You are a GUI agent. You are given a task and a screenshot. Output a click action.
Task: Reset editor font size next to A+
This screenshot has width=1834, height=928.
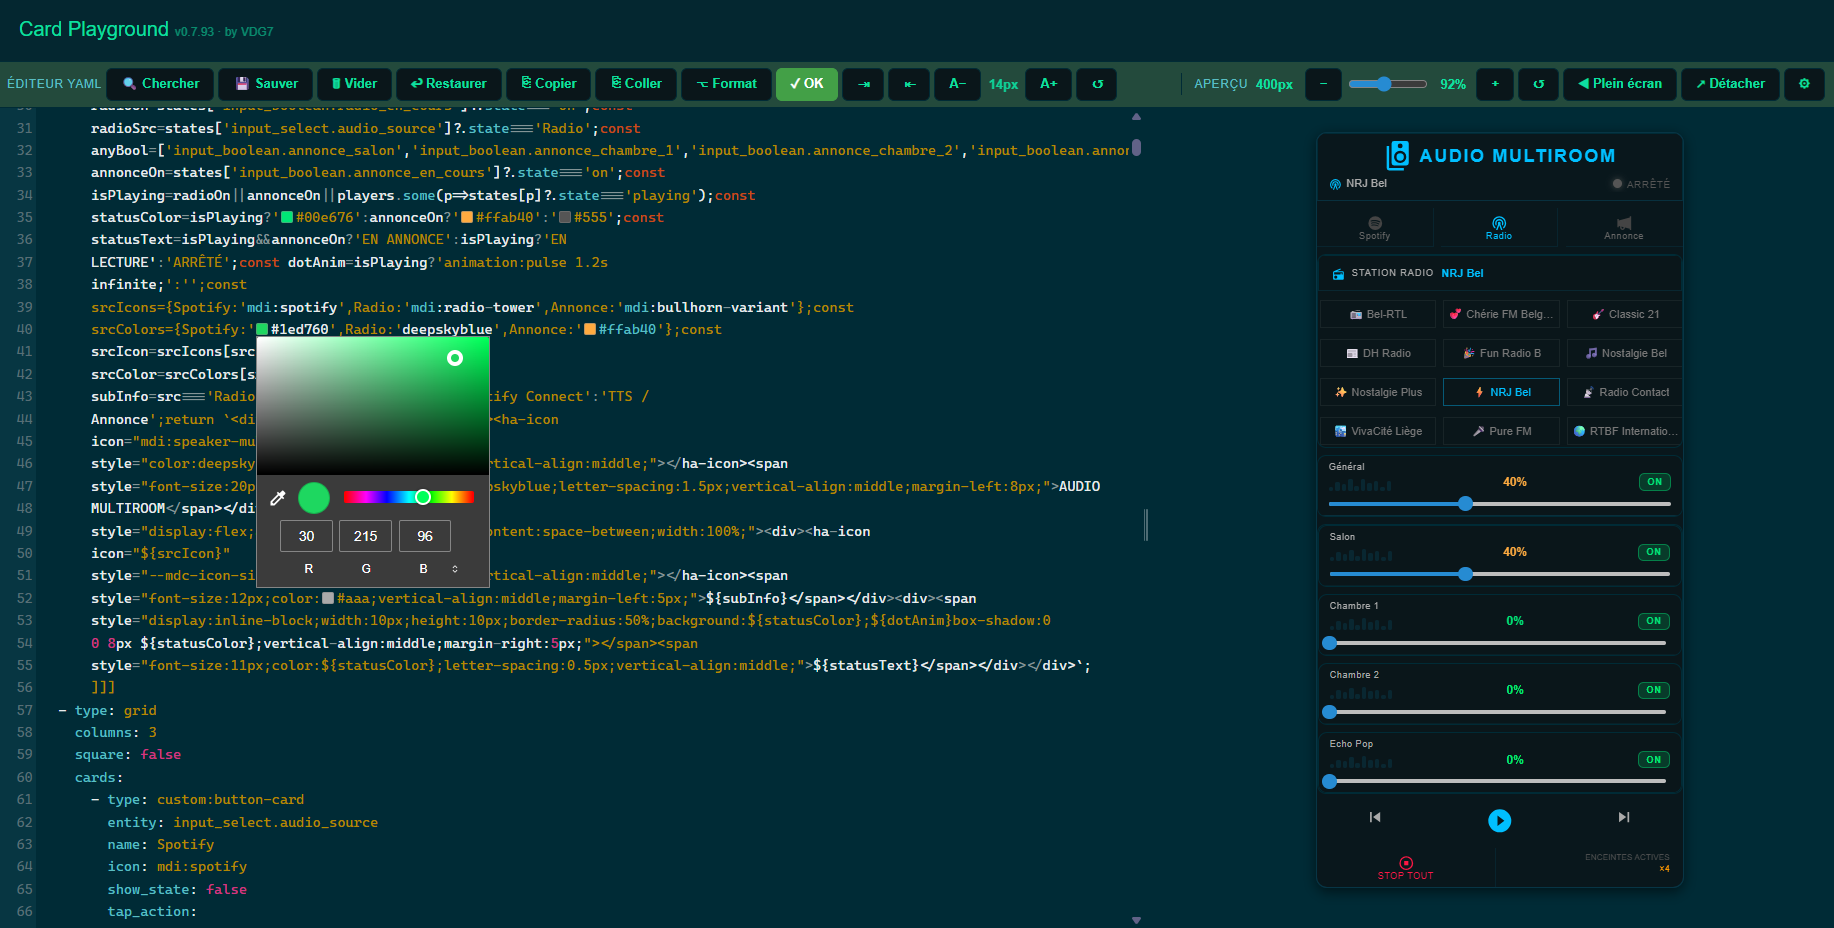coord(1097,84)
